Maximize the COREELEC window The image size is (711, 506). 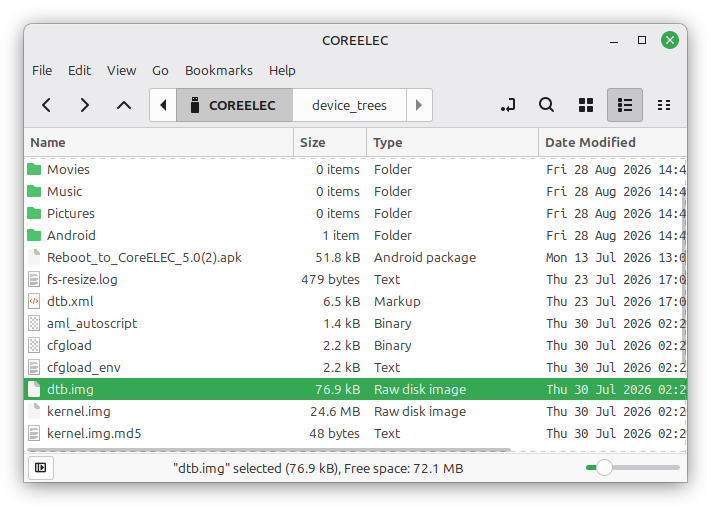coord(642,40)
